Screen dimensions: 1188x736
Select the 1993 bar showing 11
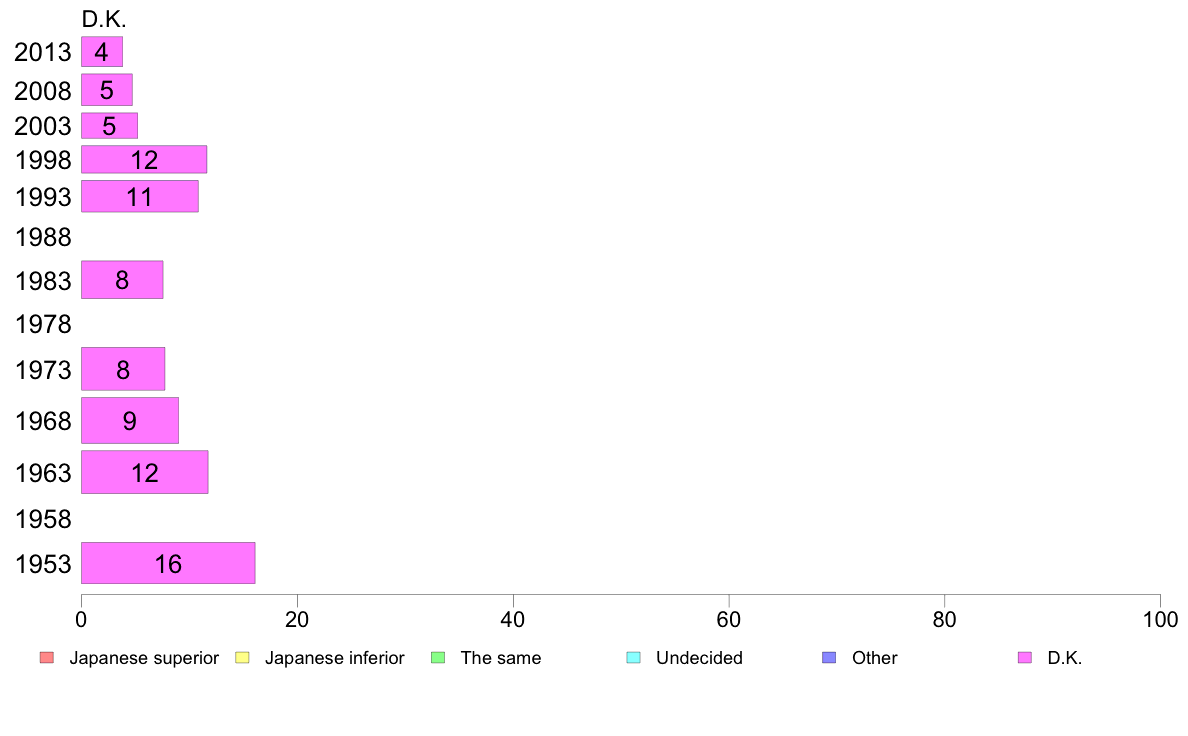click(x=139, y=196)
